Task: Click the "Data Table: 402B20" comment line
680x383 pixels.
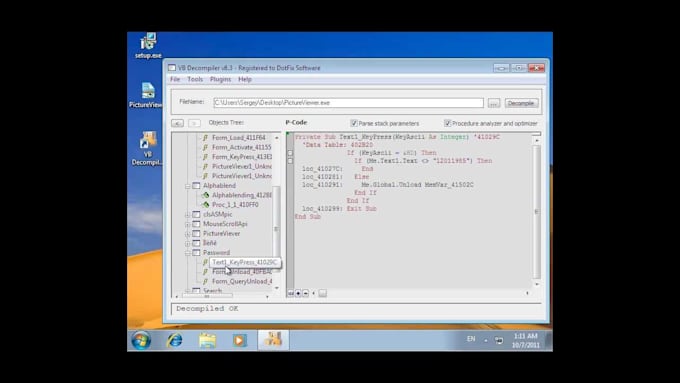Action: tap(337, 145)
